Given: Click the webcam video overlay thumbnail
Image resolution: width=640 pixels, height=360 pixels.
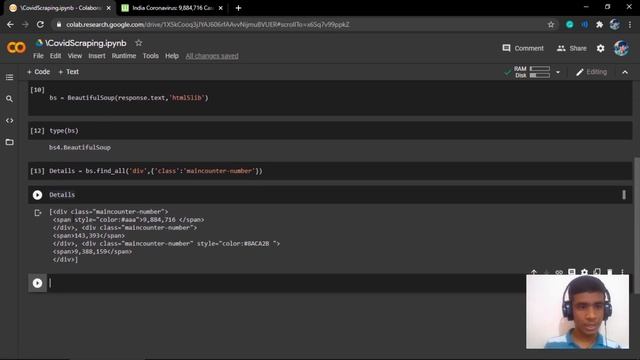Looking at the screenshot, I should (x=577, y=312).
